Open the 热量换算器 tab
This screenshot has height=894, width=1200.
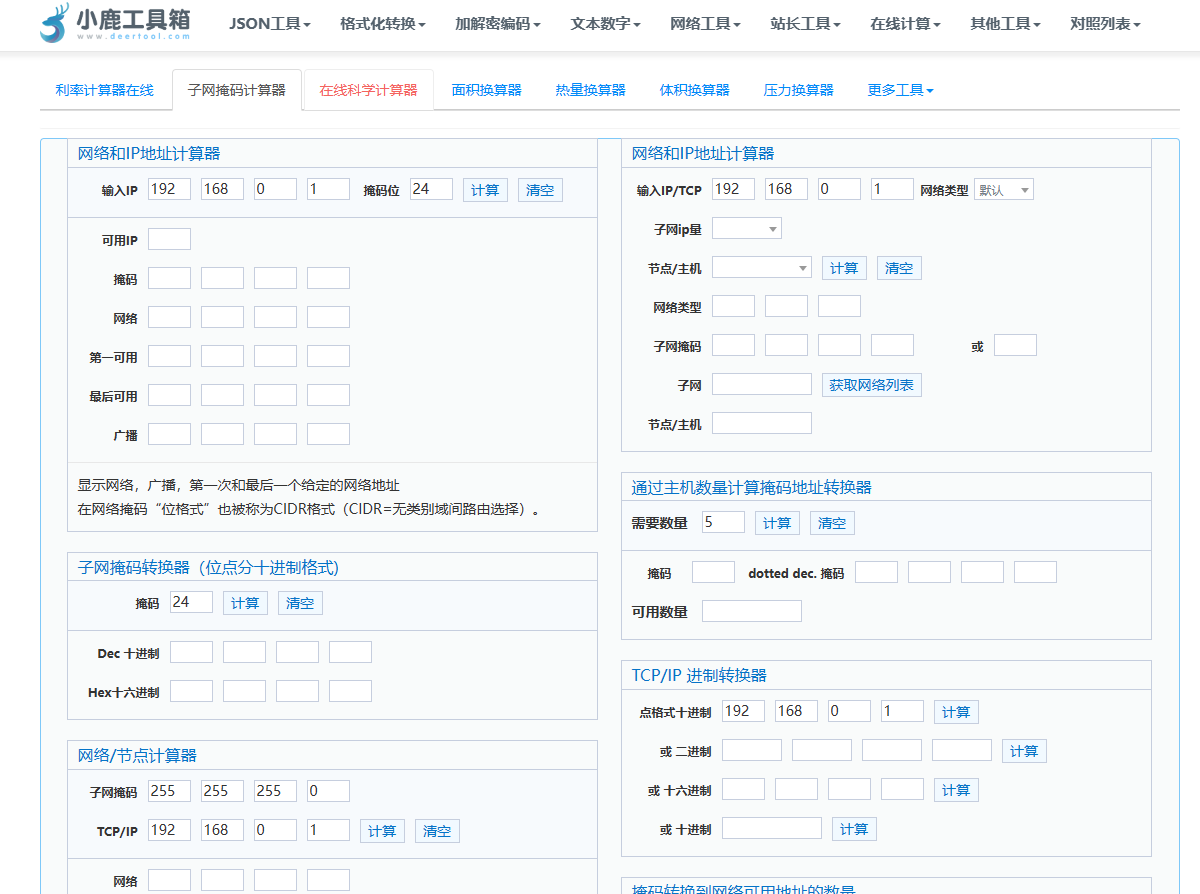coord(591,90)
